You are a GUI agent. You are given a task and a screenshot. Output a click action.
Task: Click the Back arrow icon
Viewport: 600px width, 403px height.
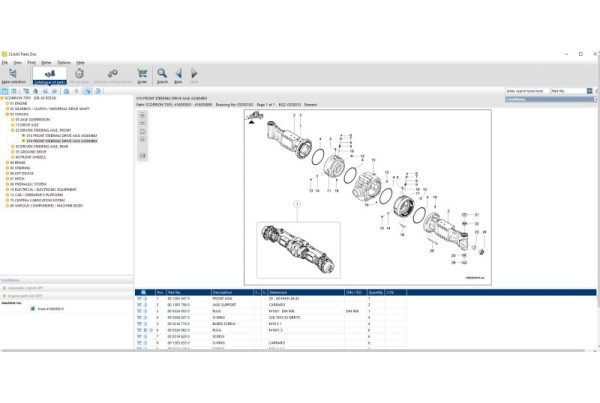pyautogui.click(x=178, y=75)
